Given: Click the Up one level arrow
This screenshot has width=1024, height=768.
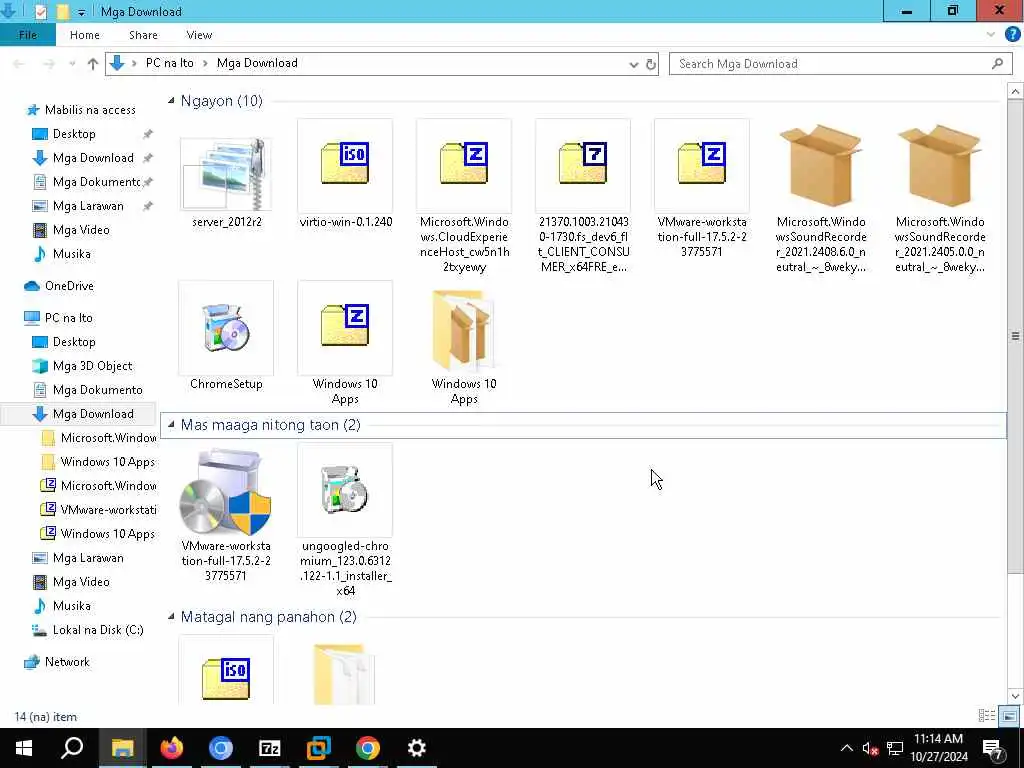Looking at the screenshot, I should tap(93, 63).
